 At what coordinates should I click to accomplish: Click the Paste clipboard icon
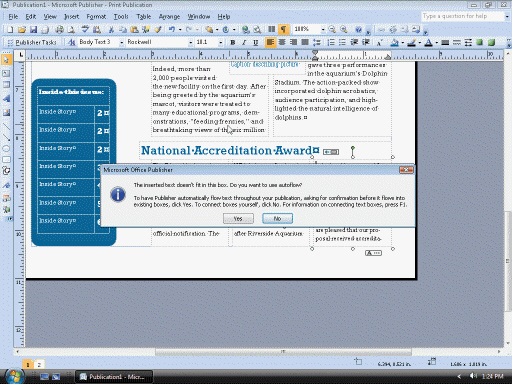coord(134,30)
